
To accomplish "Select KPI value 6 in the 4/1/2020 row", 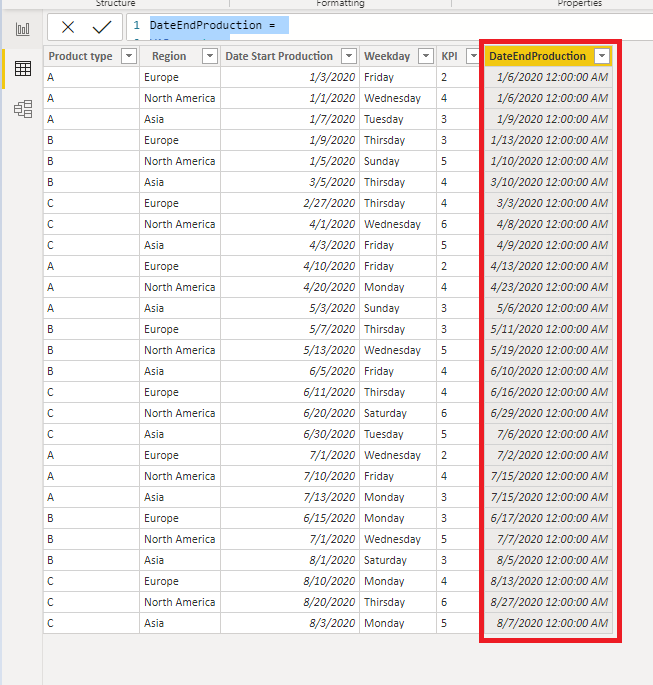I will pos(459,224).
